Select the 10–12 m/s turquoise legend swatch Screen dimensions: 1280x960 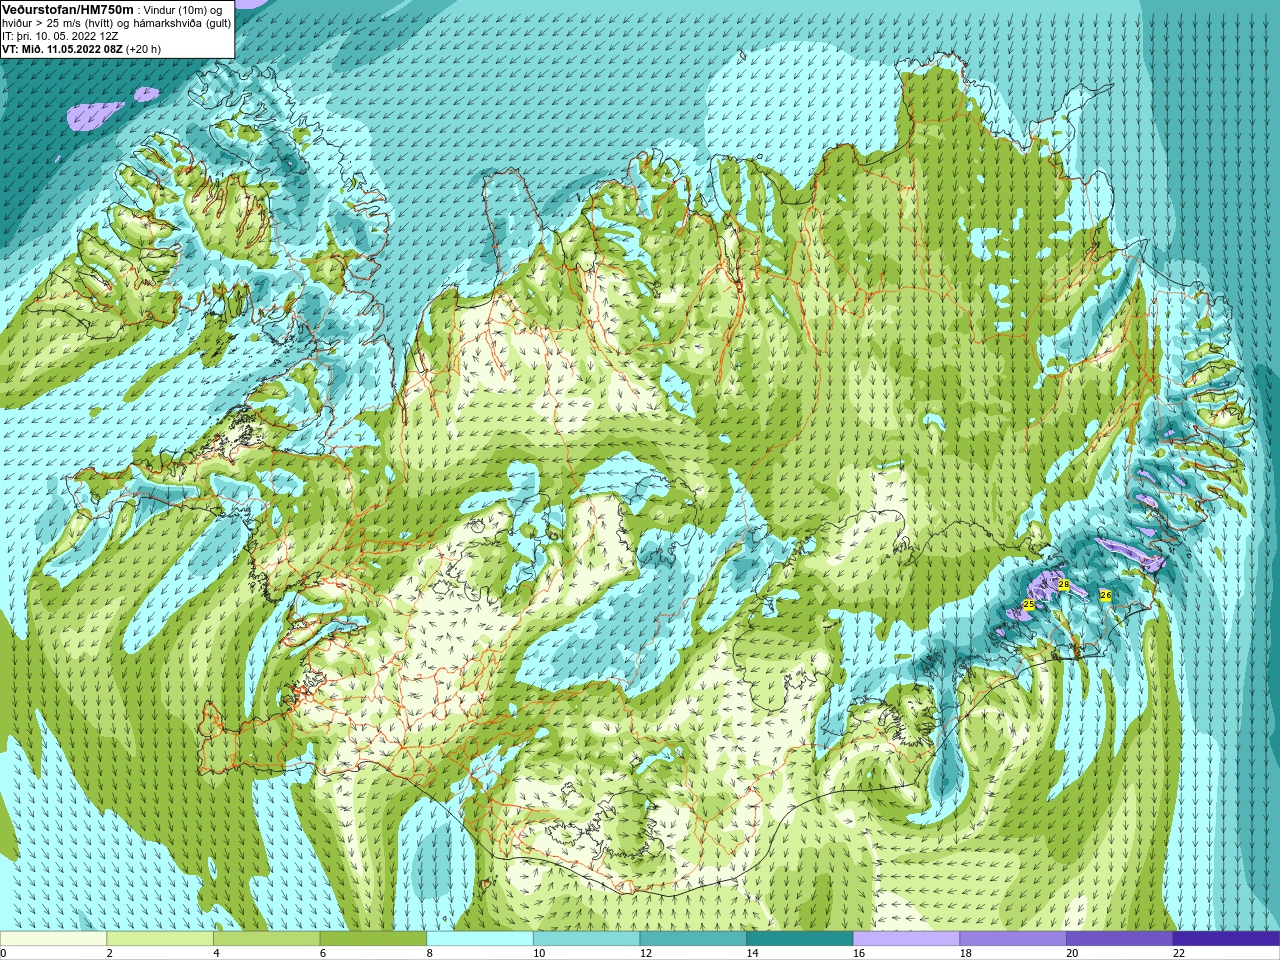click(586, 939)
